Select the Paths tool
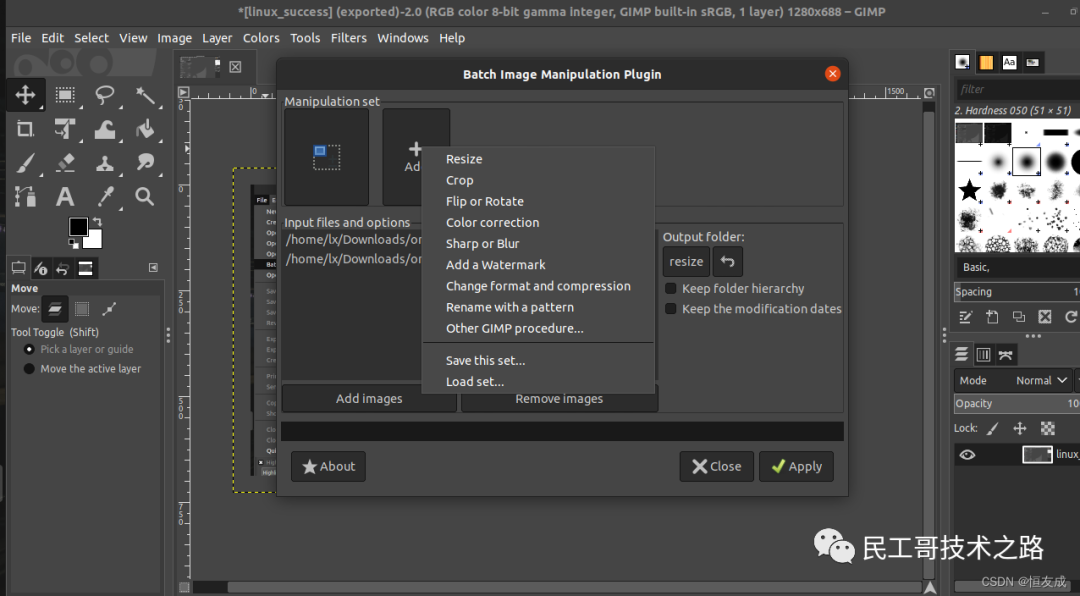The image size is (1080, 596). [25, 196]
